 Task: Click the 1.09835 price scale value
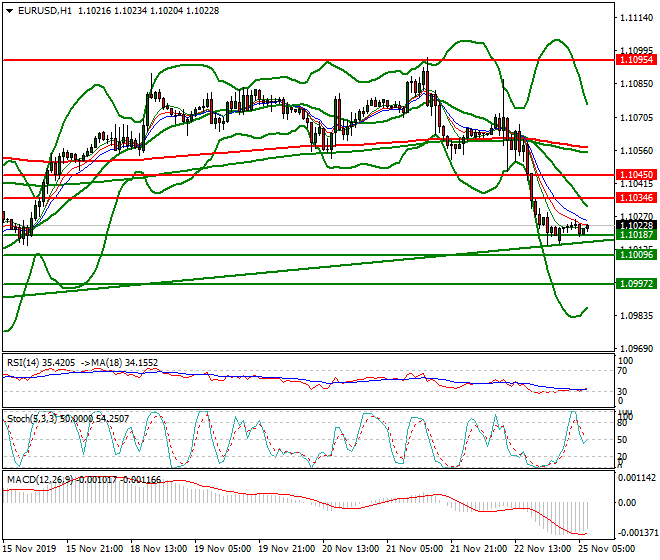click(x=637, y=316)
